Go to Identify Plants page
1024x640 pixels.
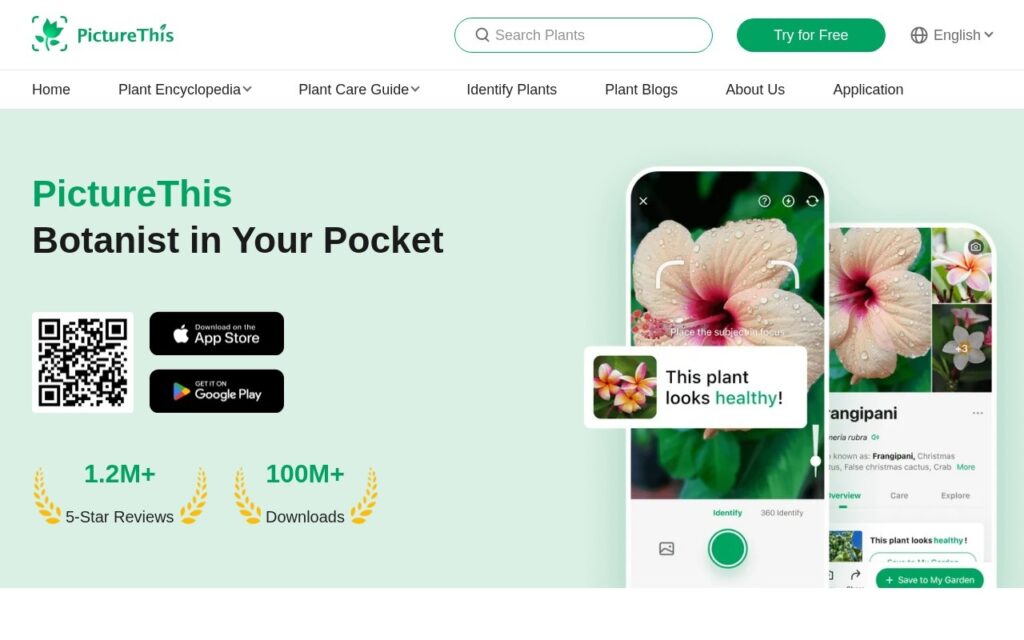(511, 89)
